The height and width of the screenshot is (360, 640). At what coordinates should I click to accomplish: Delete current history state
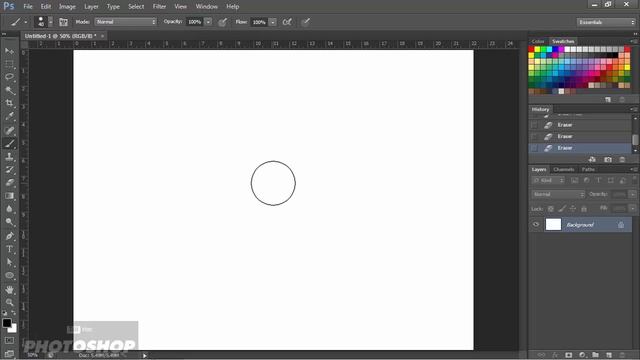coord(622,160)
